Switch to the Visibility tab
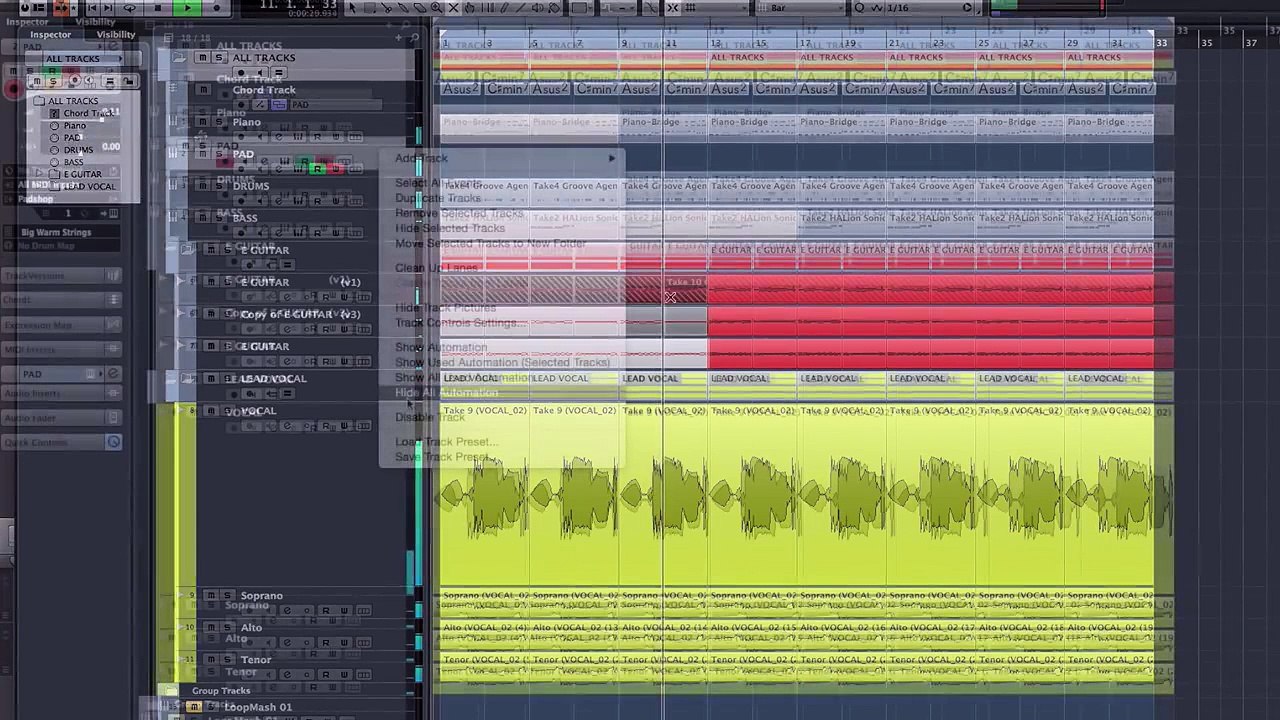 pyautogui.click(x=116, y=34)
